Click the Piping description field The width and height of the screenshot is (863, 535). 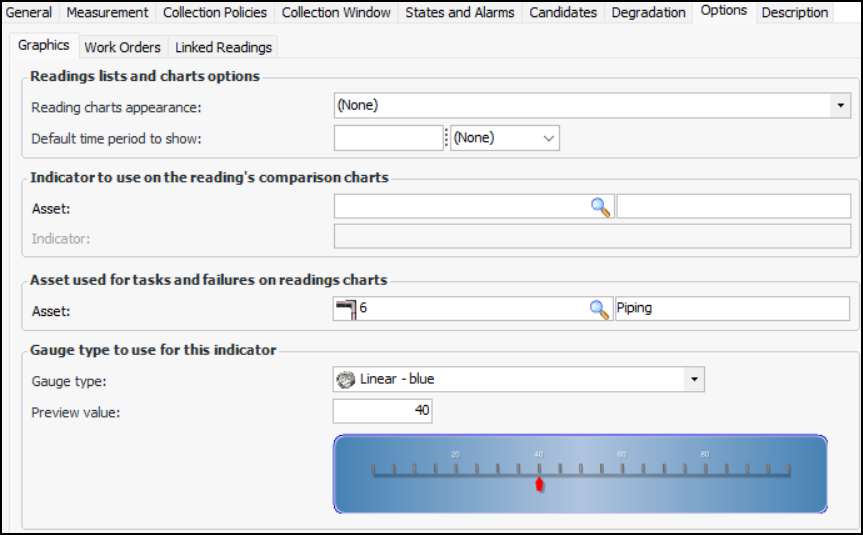click(733, 309)
